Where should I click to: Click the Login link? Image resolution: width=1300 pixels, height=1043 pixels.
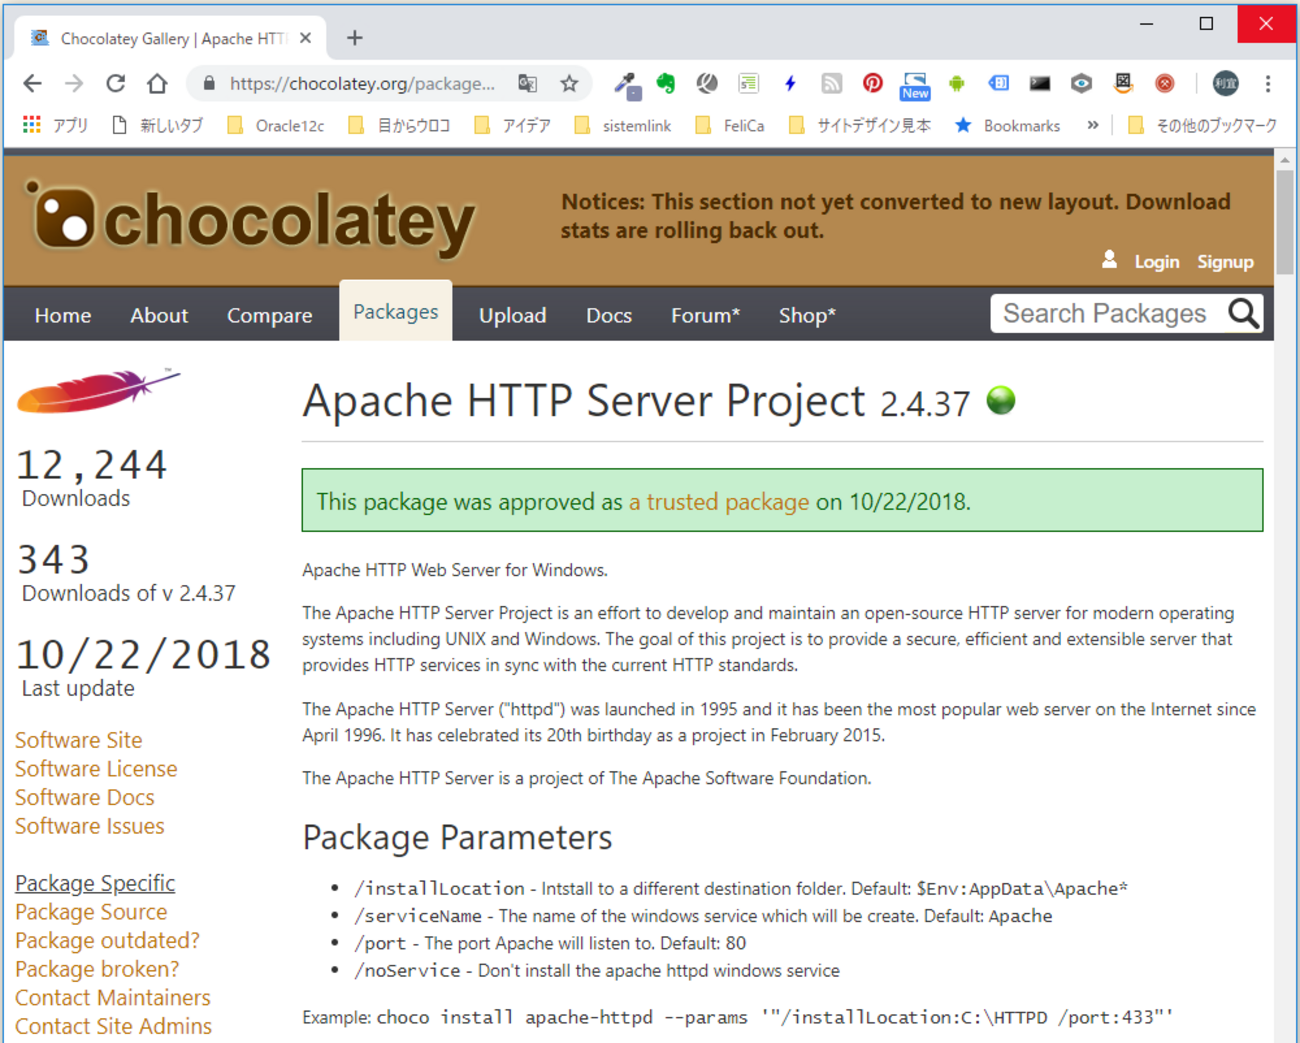pos(1157,262)
